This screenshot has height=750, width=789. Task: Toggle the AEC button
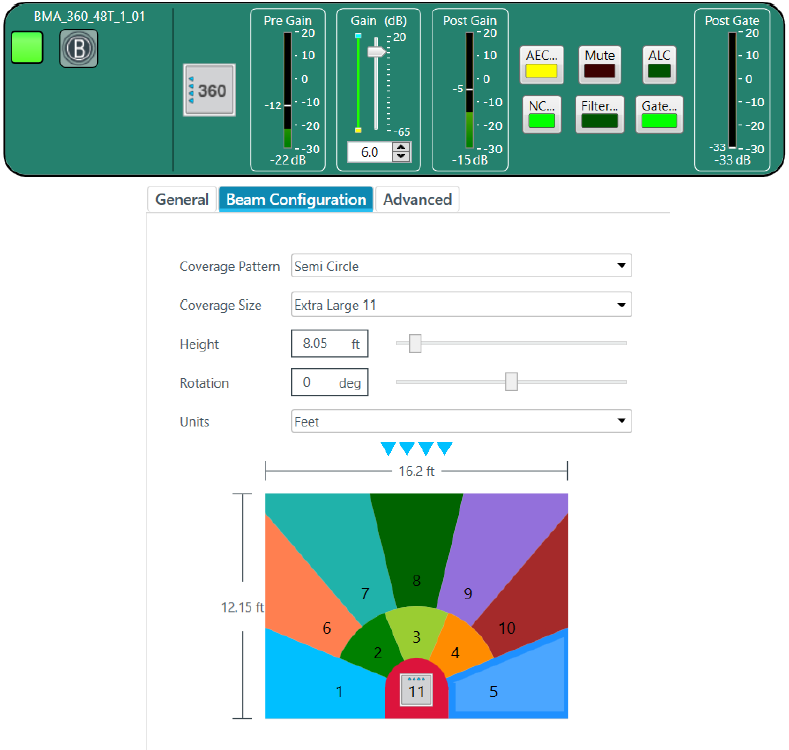542,63
